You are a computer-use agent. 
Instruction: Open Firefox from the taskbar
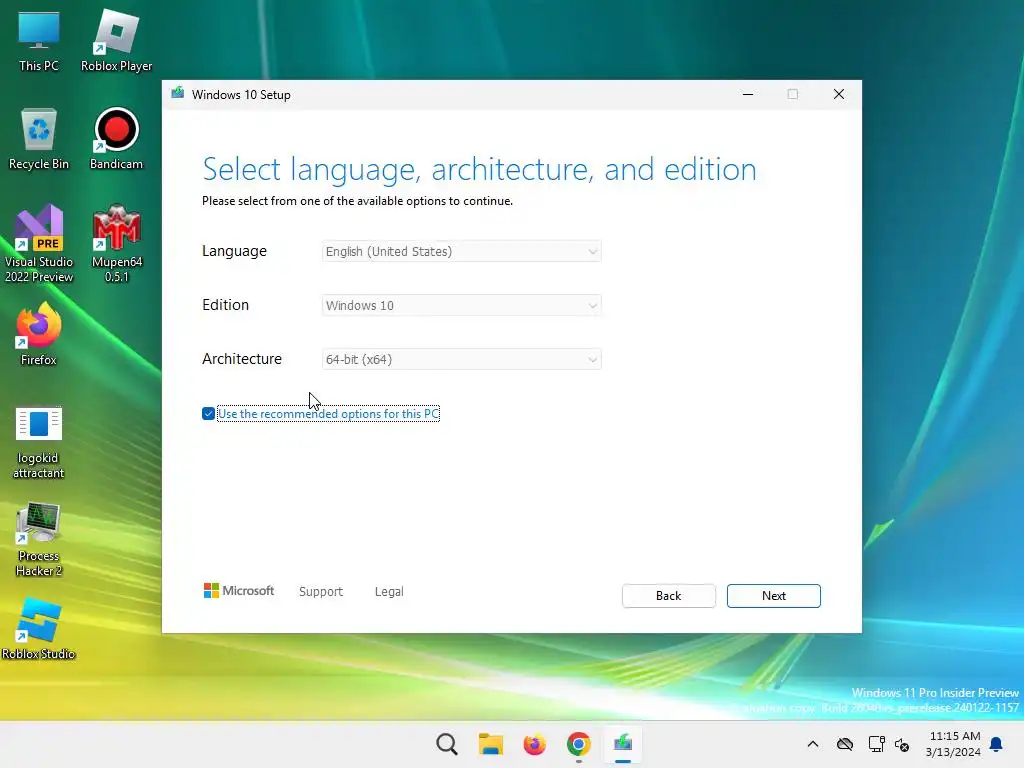click(x=534, y=744)
